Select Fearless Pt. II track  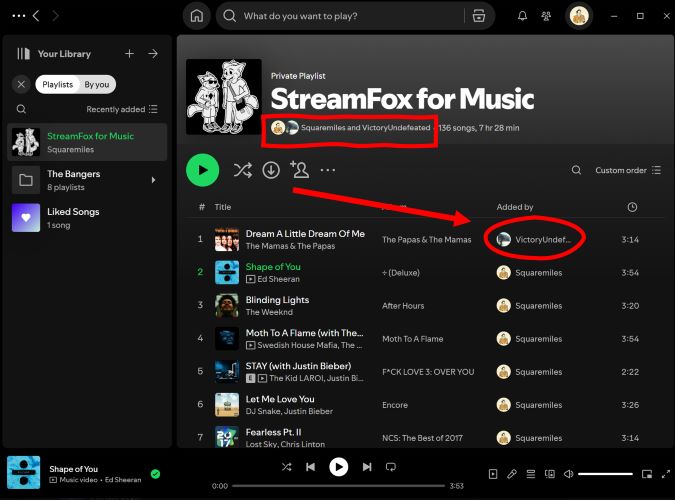[273, 432]
